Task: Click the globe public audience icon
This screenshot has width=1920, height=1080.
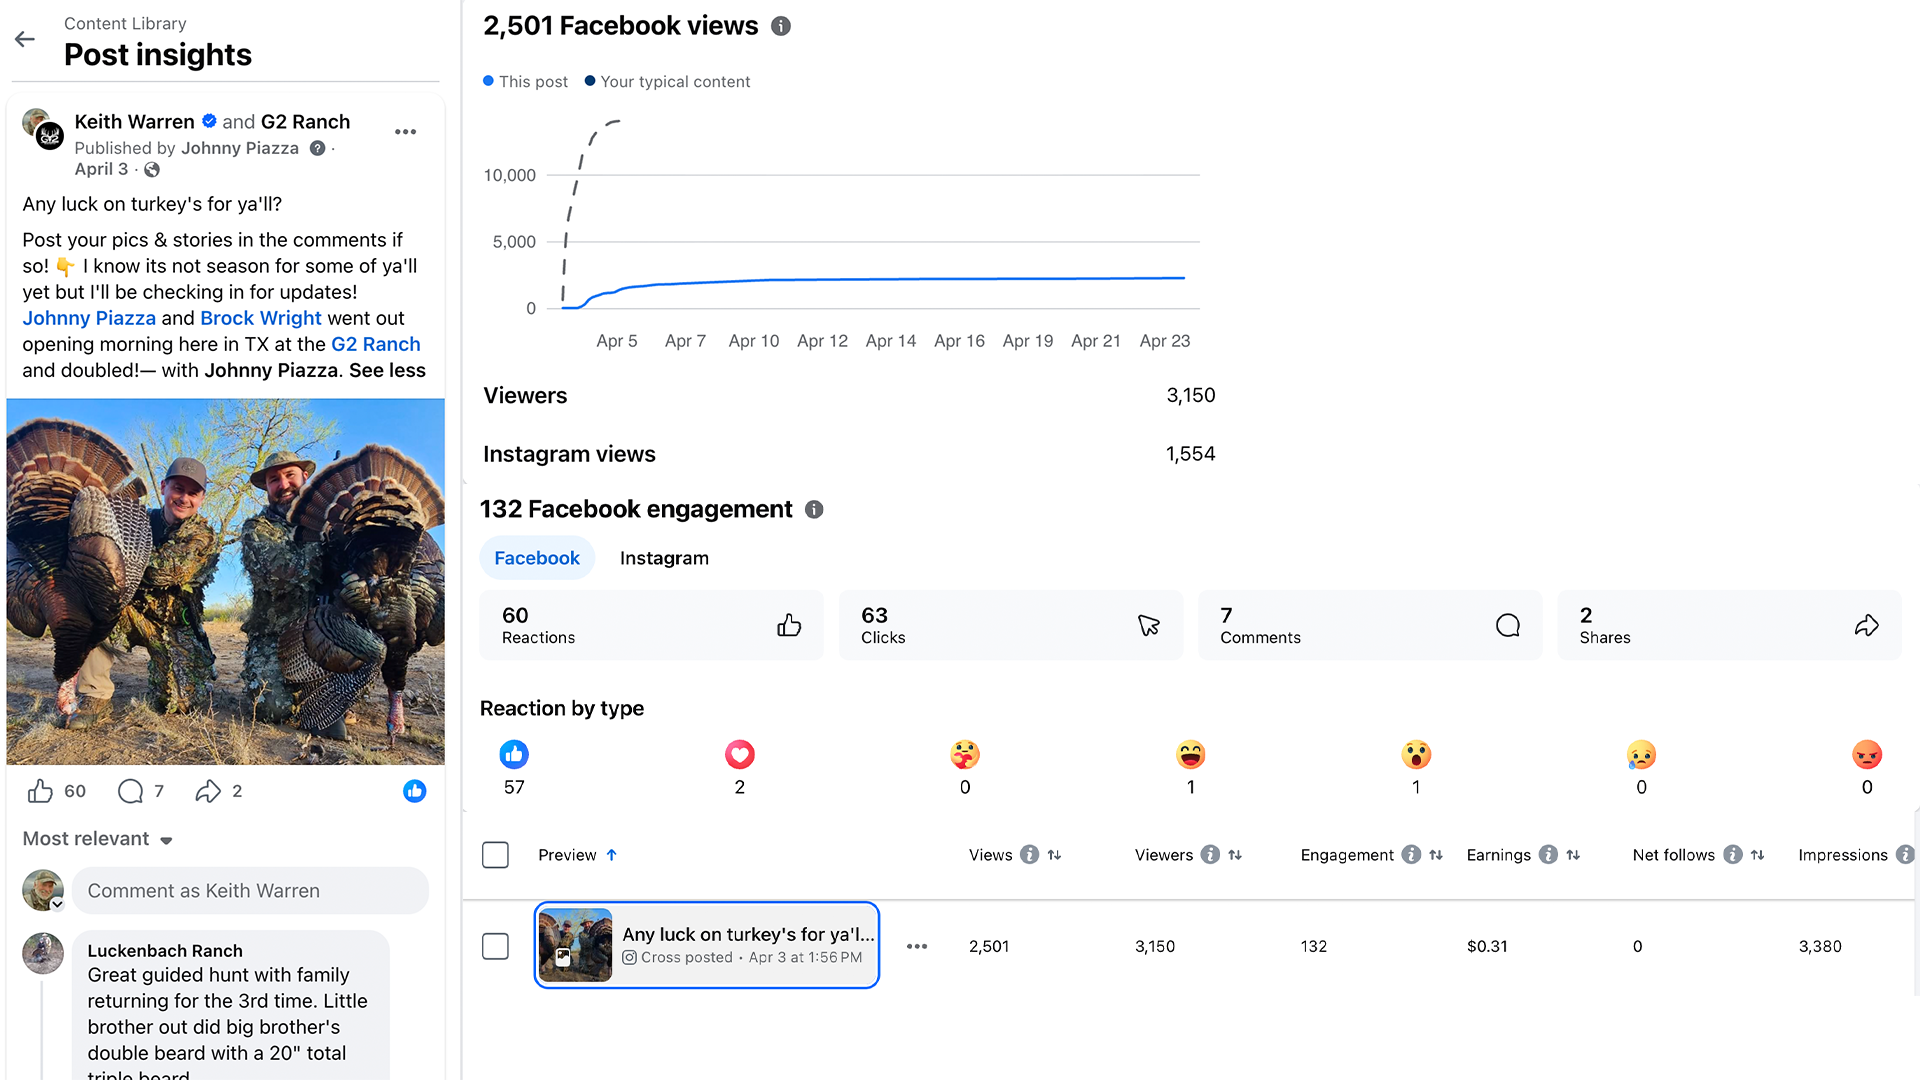Action: [152, 170]
